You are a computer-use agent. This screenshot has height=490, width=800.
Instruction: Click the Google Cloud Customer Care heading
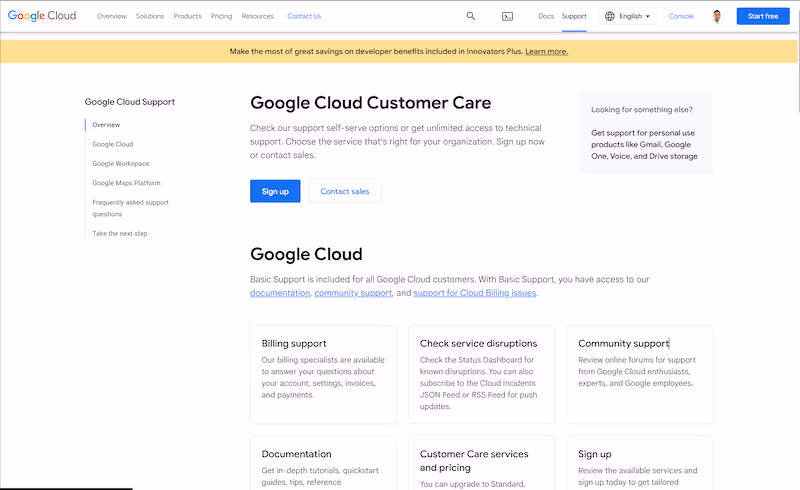click(x=370, y=103)
